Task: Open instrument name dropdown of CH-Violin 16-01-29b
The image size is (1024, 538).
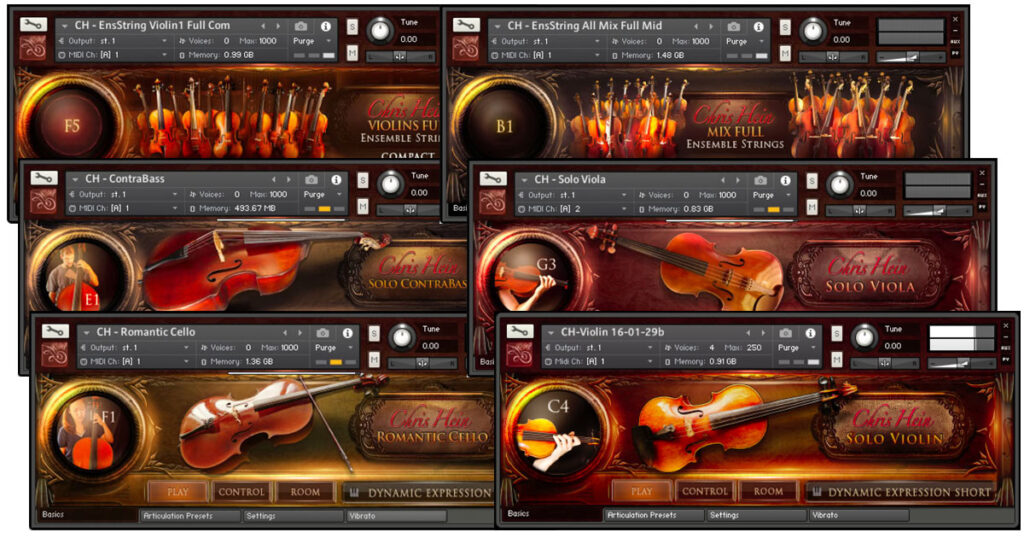Action: tap(550, 332)
